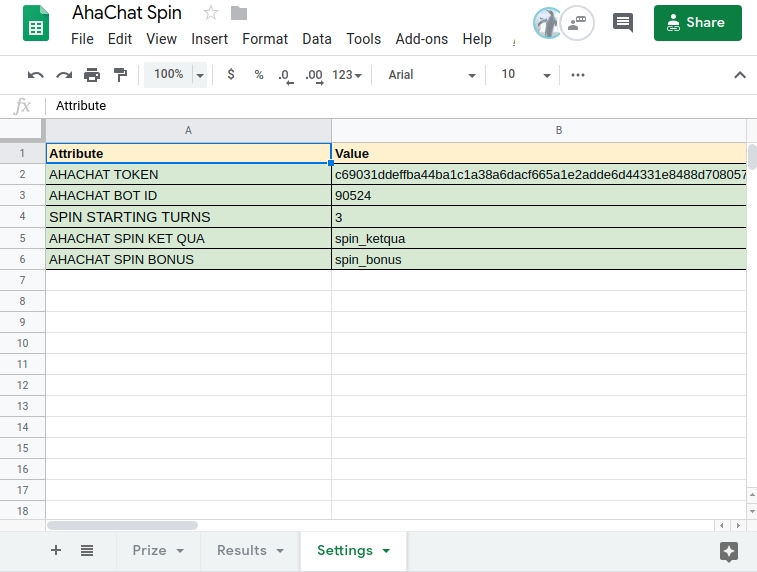Image resolution: width=757 pixels, height=572 pixels.
Task: Star this AhaChat Spin document
Action: (x=211, y=13)
